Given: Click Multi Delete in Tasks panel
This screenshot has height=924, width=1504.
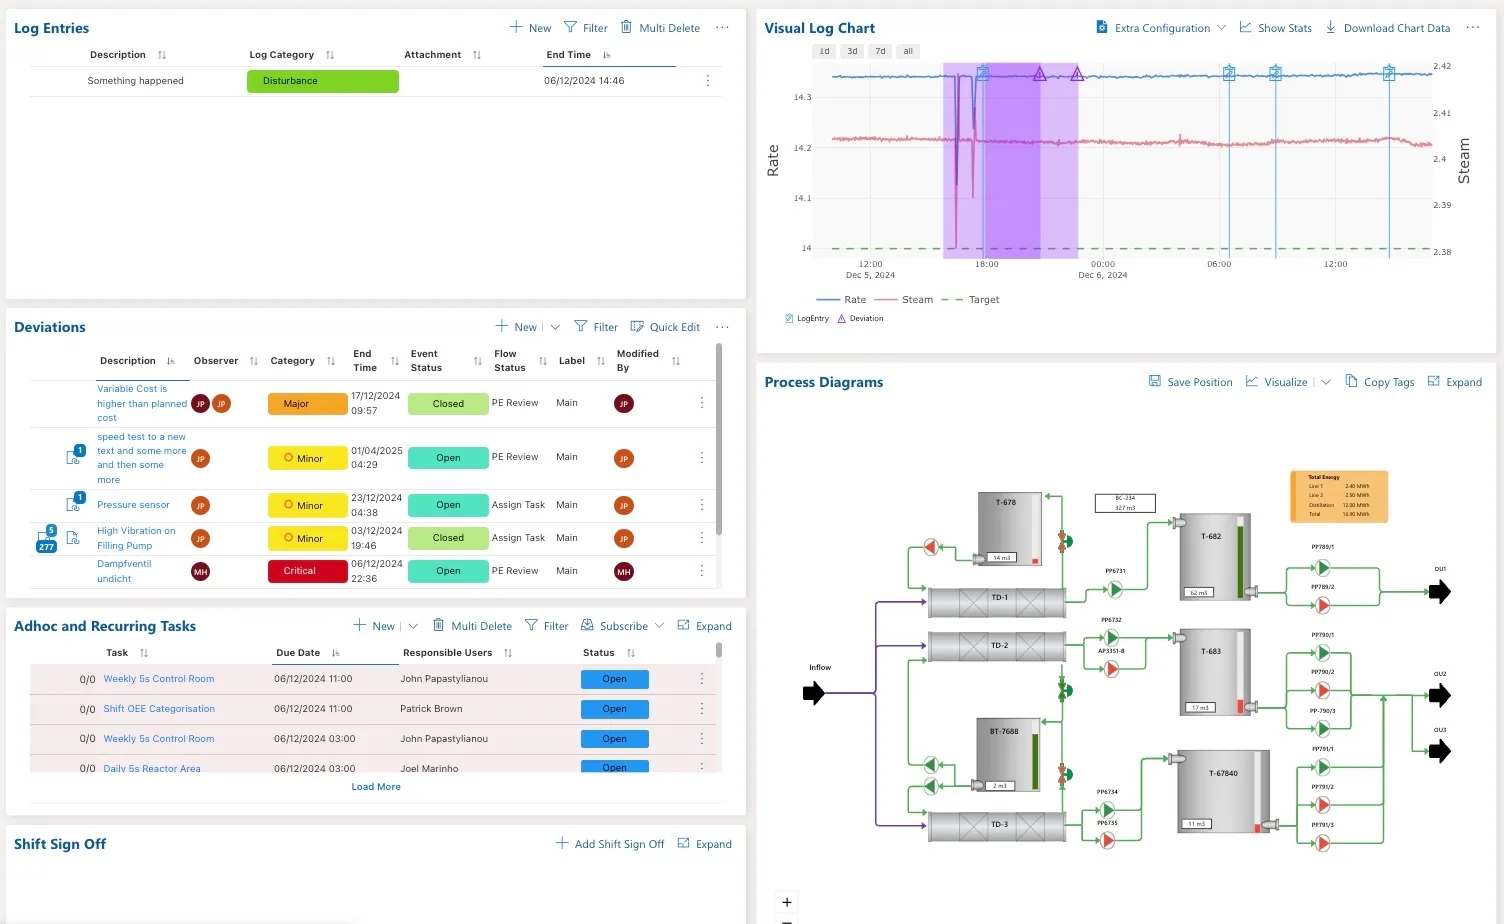Looking at the screenshot, I should coord(472,626).
